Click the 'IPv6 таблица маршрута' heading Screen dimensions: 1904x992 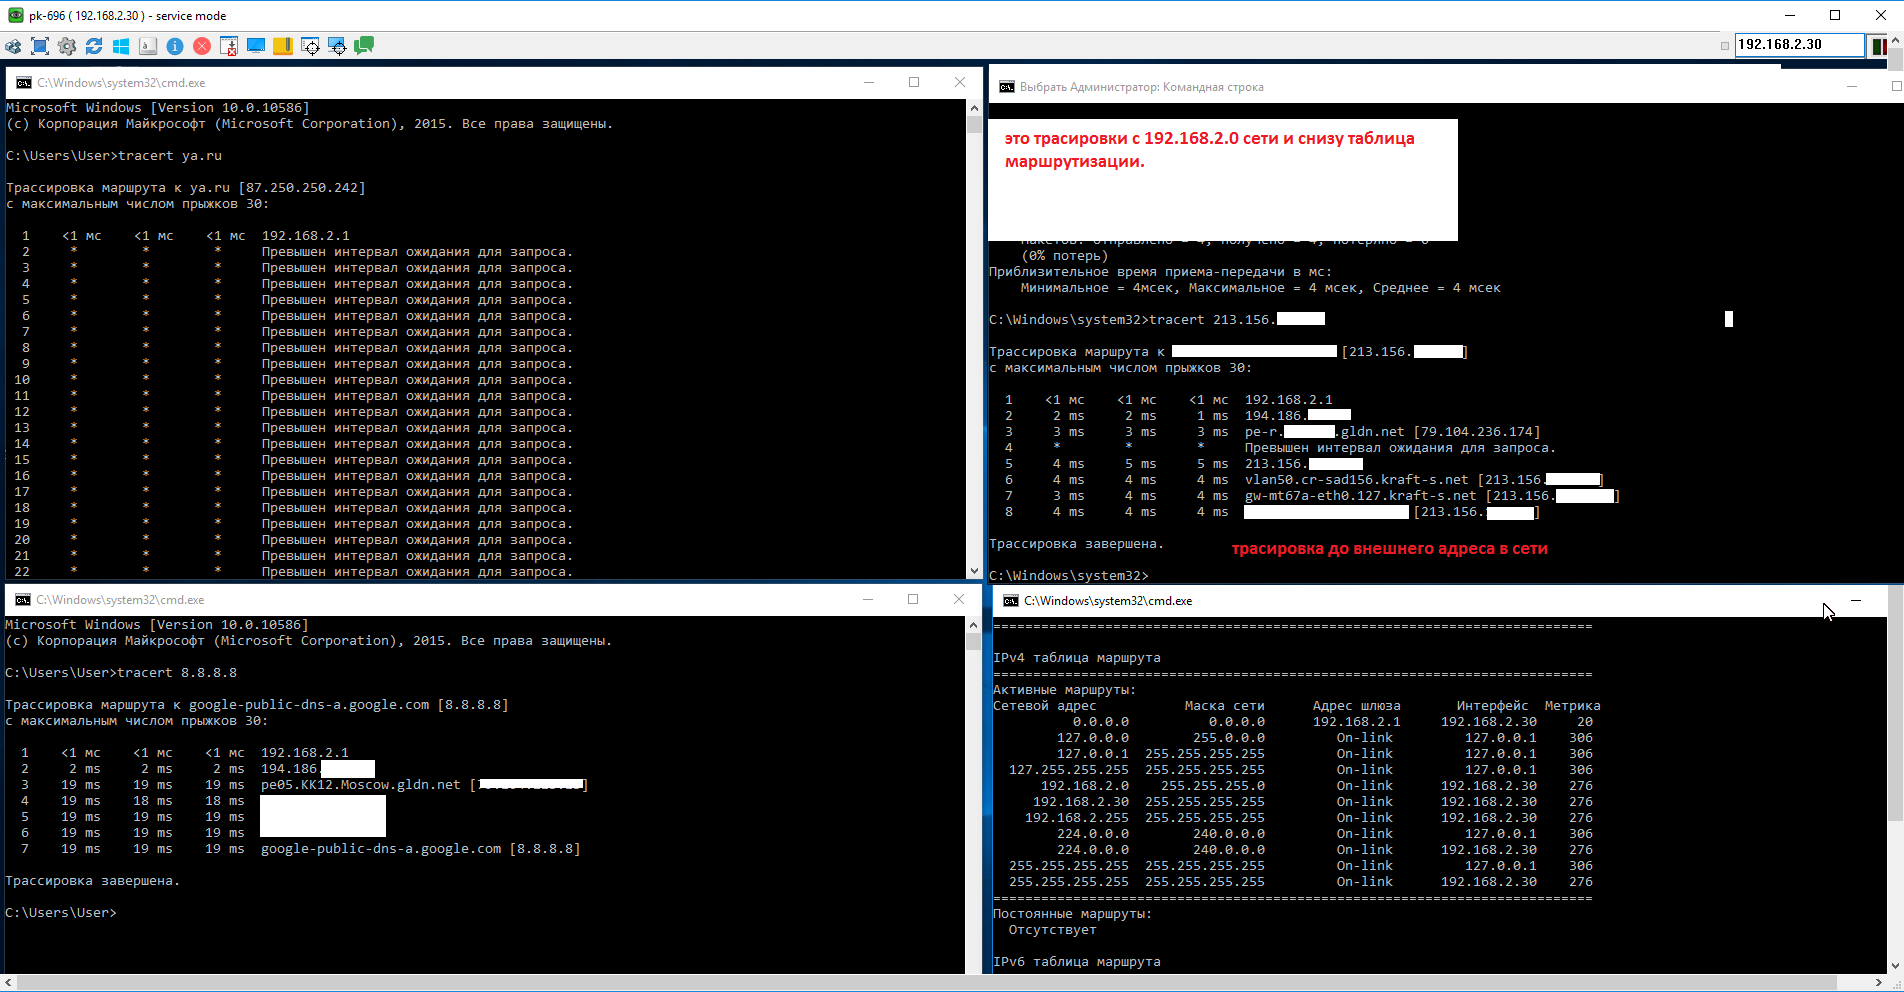(x=1077, y=962)
